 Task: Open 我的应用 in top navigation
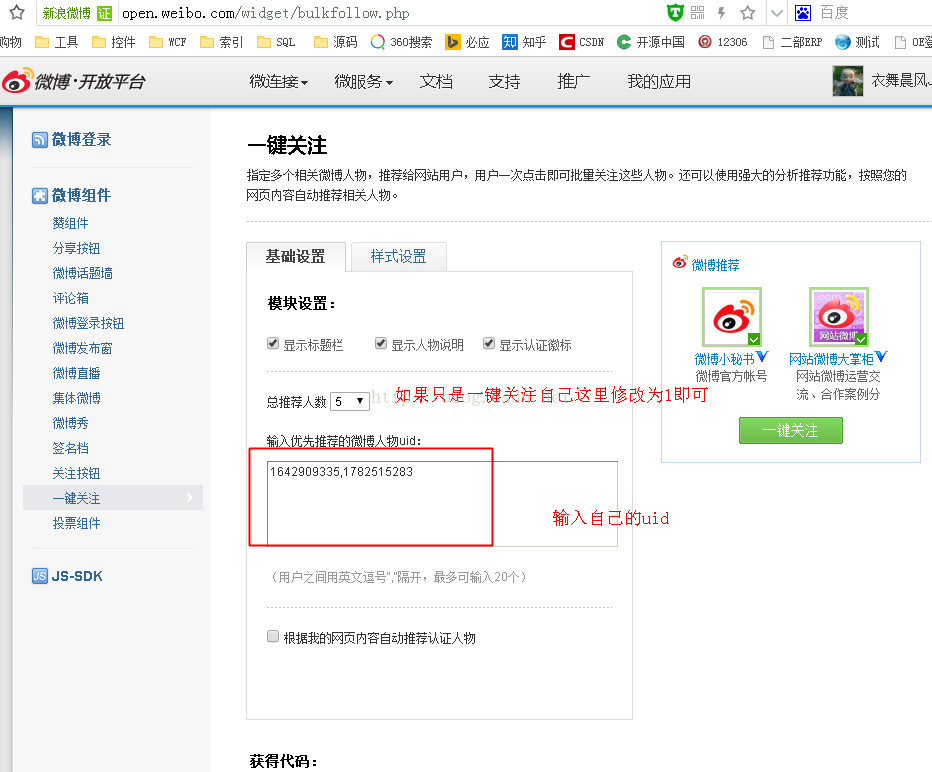pos(659,81)
